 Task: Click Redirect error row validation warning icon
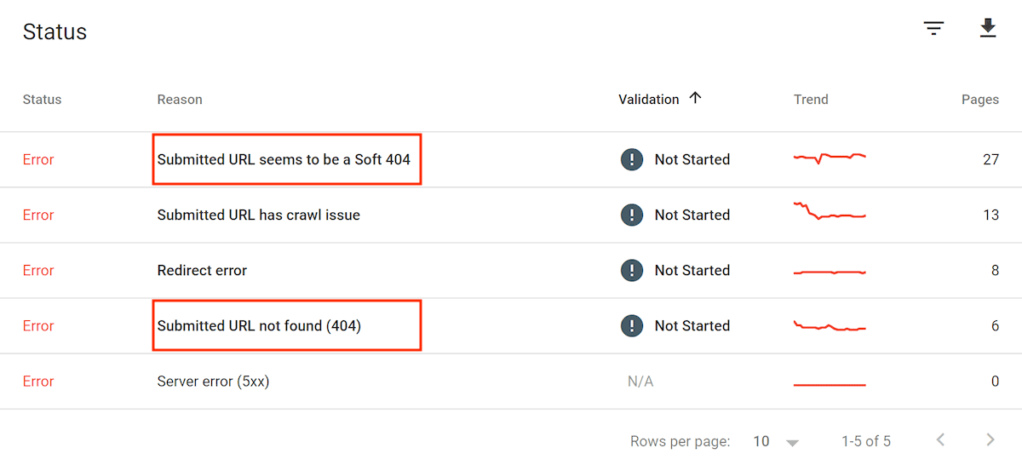pyautogui.click(x=631, y=270)
